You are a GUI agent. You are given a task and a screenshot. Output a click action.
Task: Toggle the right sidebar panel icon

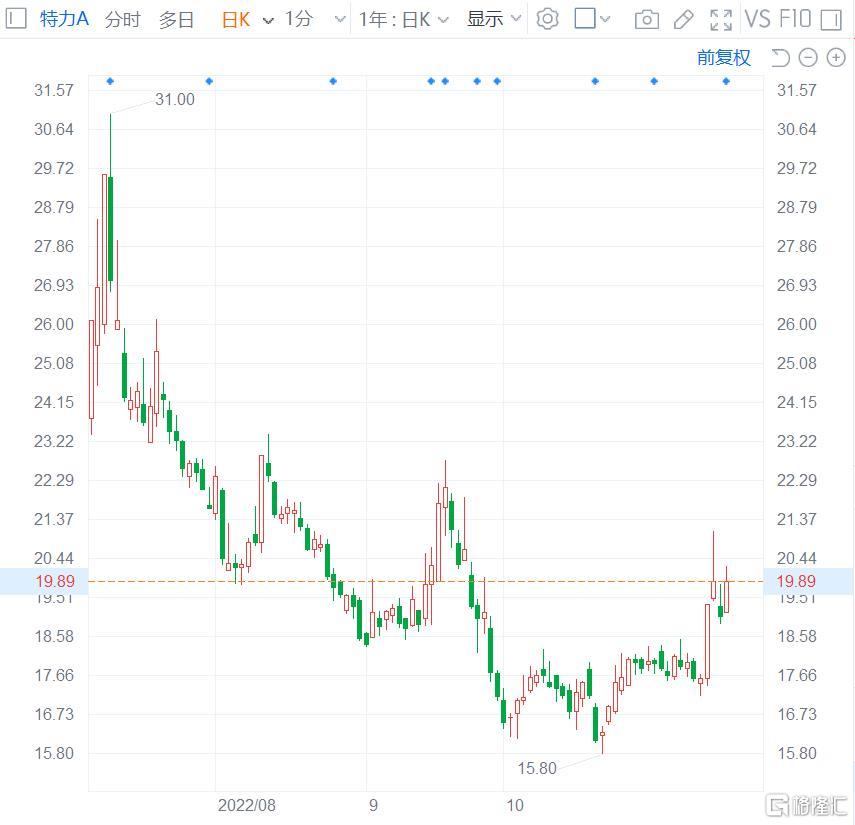832,20
